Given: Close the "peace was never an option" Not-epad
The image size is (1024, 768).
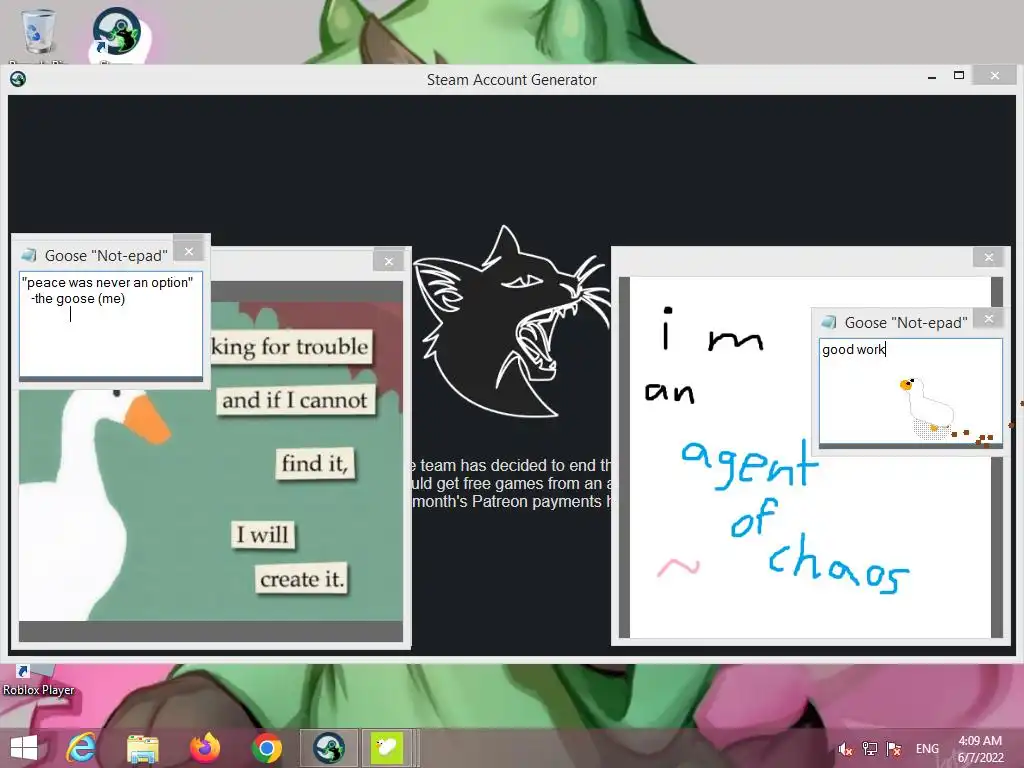Looking at the screenshot, I should pos(189,251).
